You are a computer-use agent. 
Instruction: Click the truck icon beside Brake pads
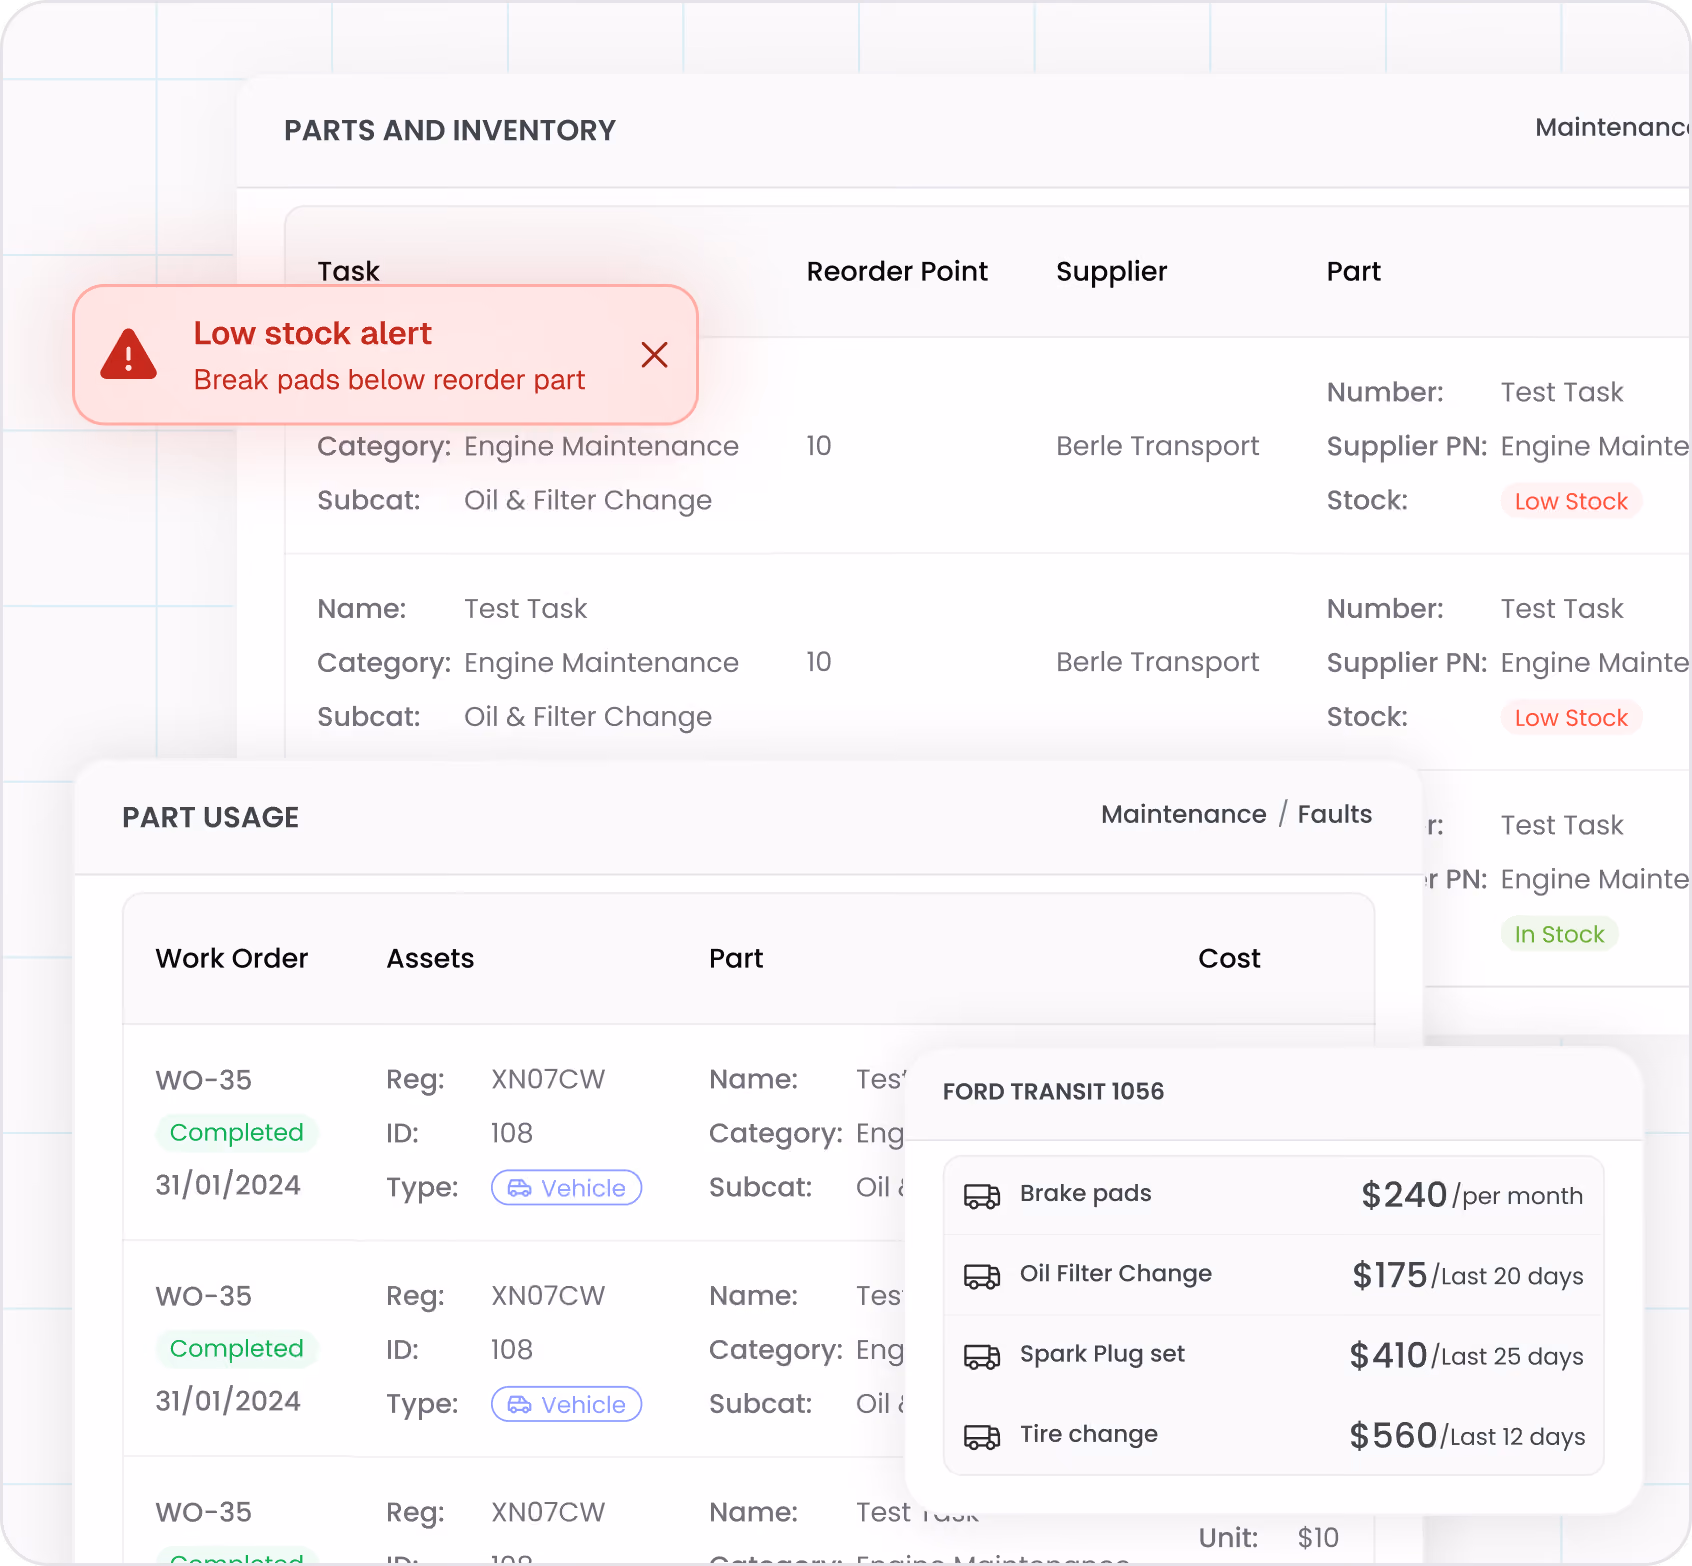point(981,1195)
